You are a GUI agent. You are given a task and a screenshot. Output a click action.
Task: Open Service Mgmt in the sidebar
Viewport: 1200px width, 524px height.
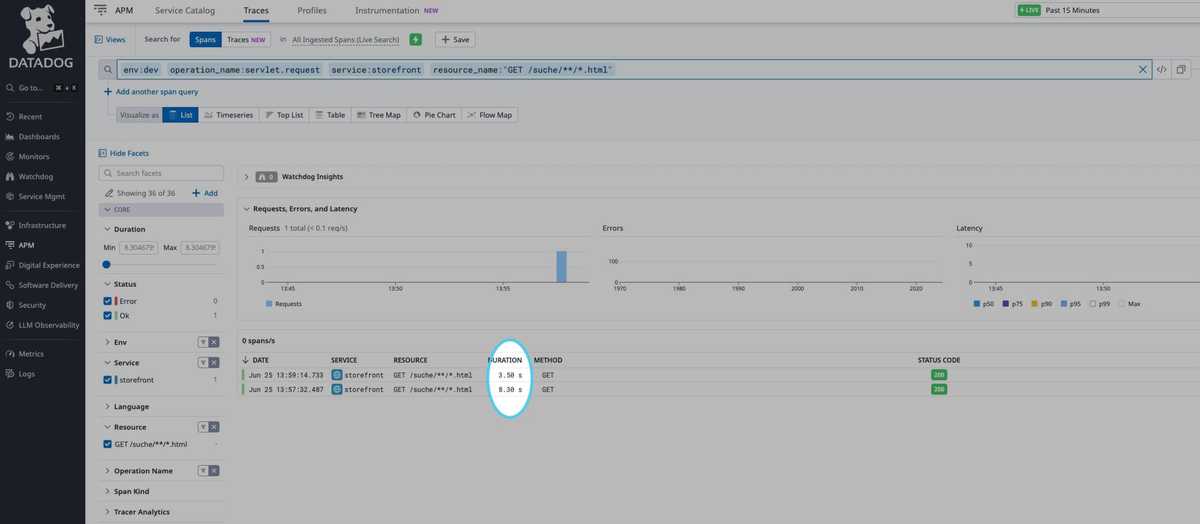tap(41, 196)
